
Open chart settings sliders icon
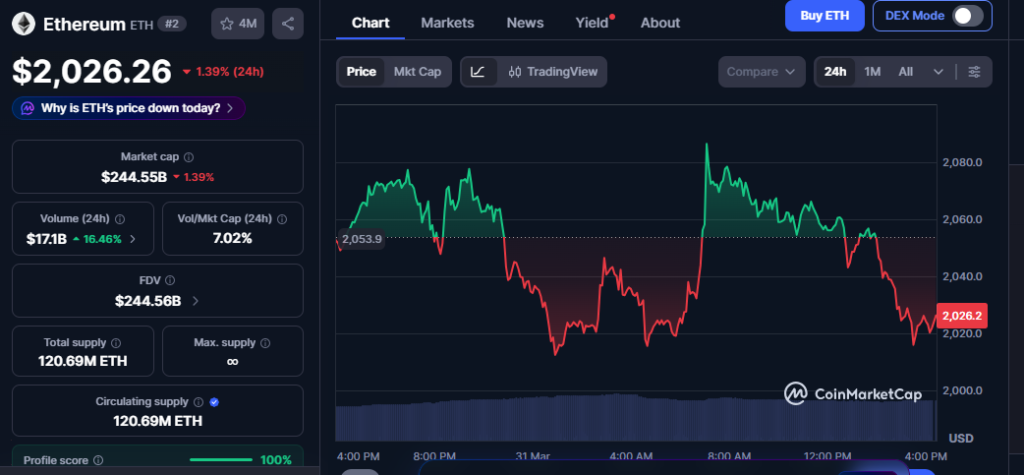[974, 71]
